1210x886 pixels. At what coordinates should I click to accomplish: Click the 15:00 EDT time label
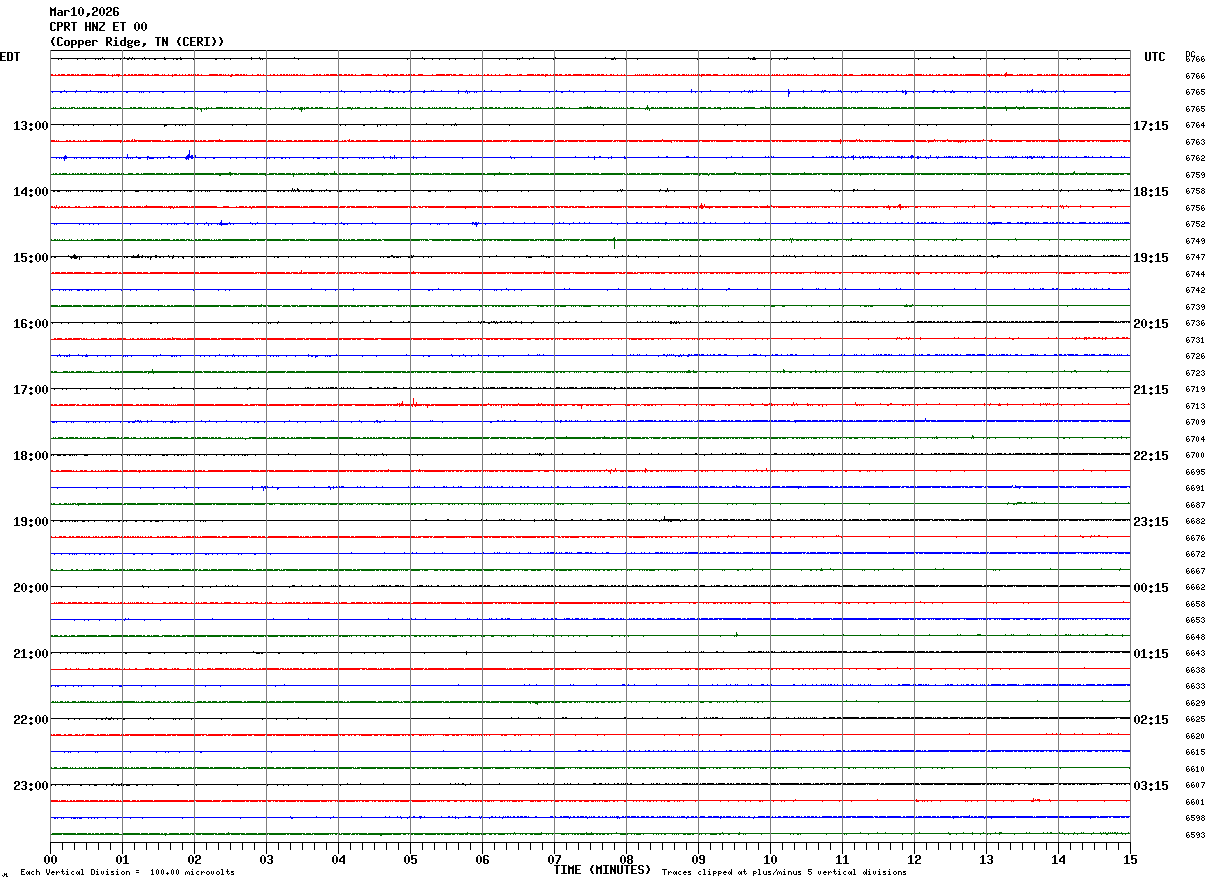coord(30,258)
